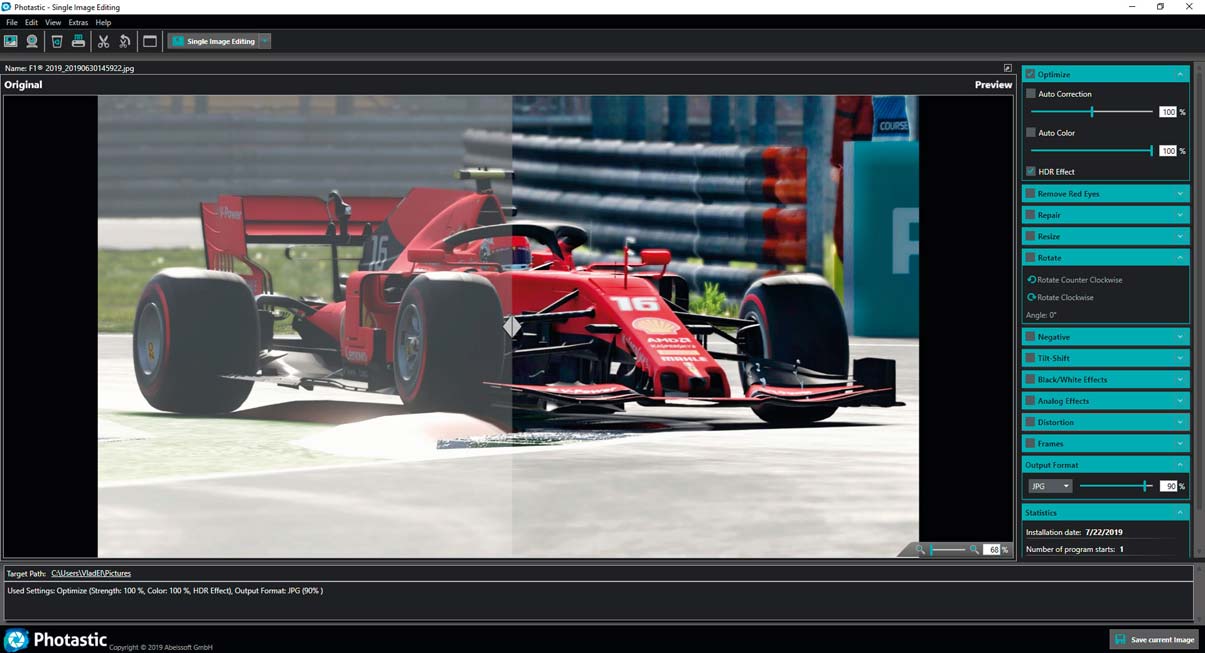Open the Extras menu

tap(78, 22)
